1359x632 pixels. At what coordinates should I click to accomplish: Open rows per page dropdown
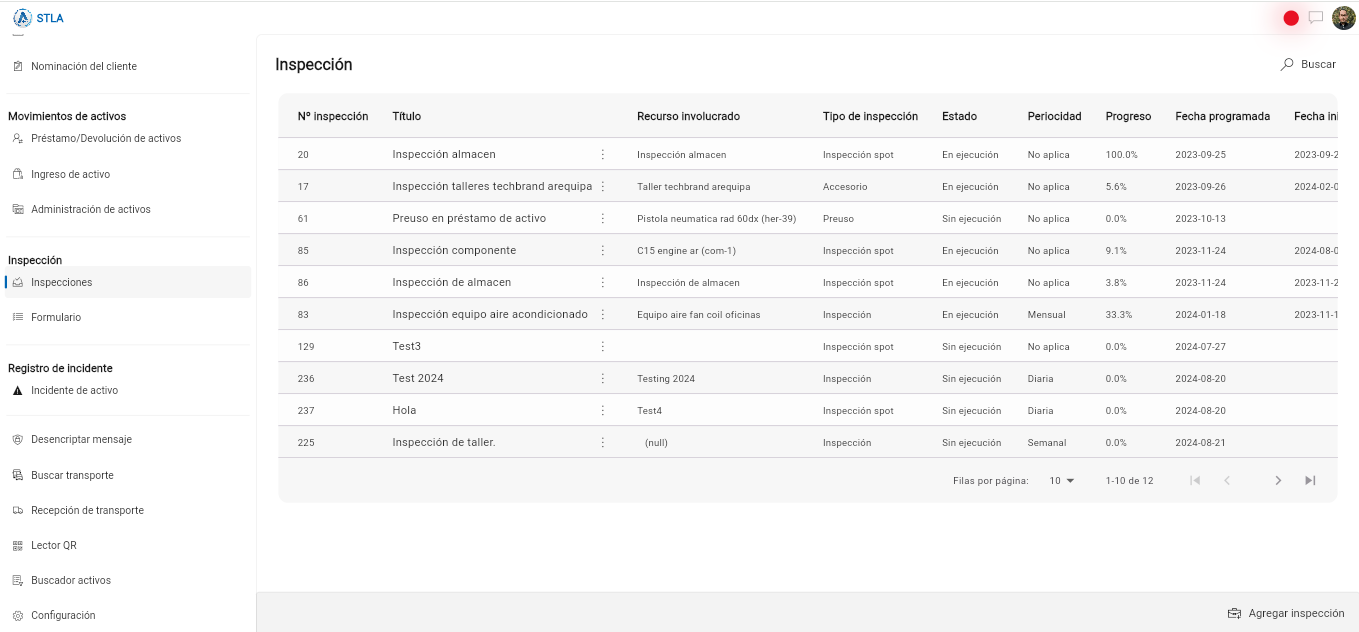(1061, 481)
